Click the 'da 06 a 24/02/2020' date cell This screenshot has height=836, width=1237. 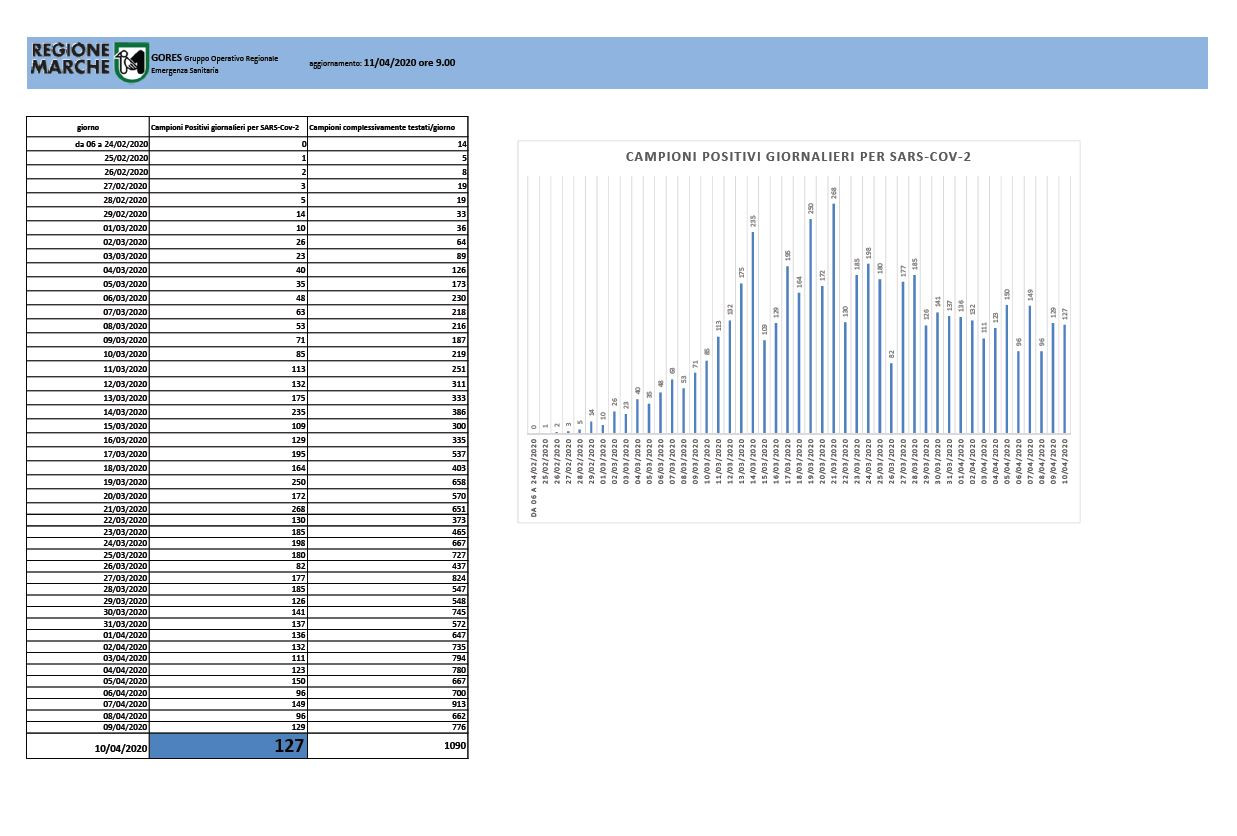coord(87,144)
